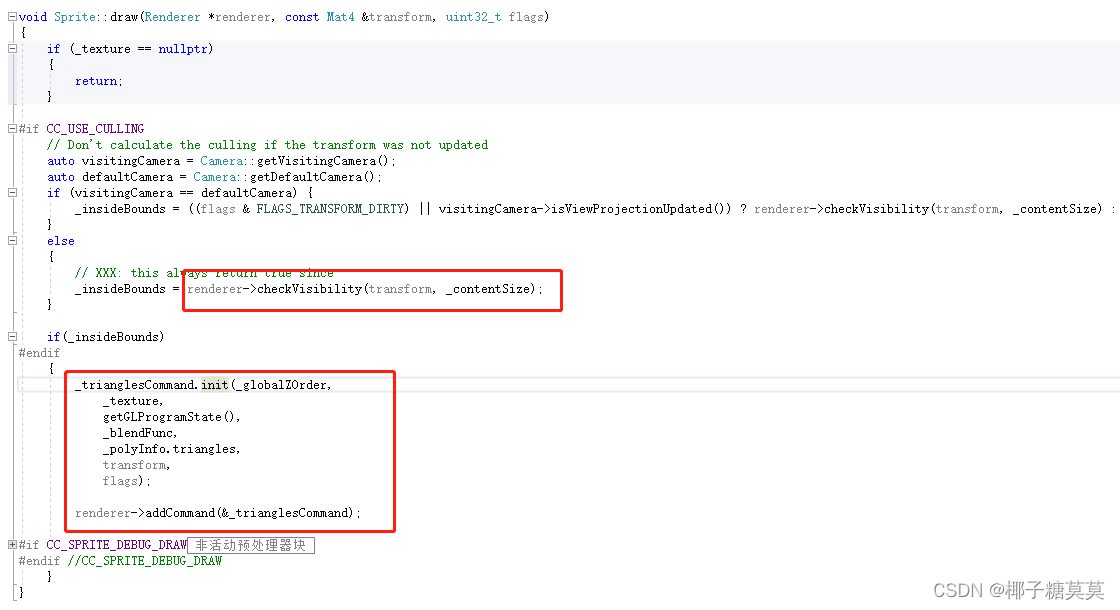Viewport: 1120px width, 610px height.
Task: Click the "XXX: this always return true" comment
Action: [x=204, y=273]
